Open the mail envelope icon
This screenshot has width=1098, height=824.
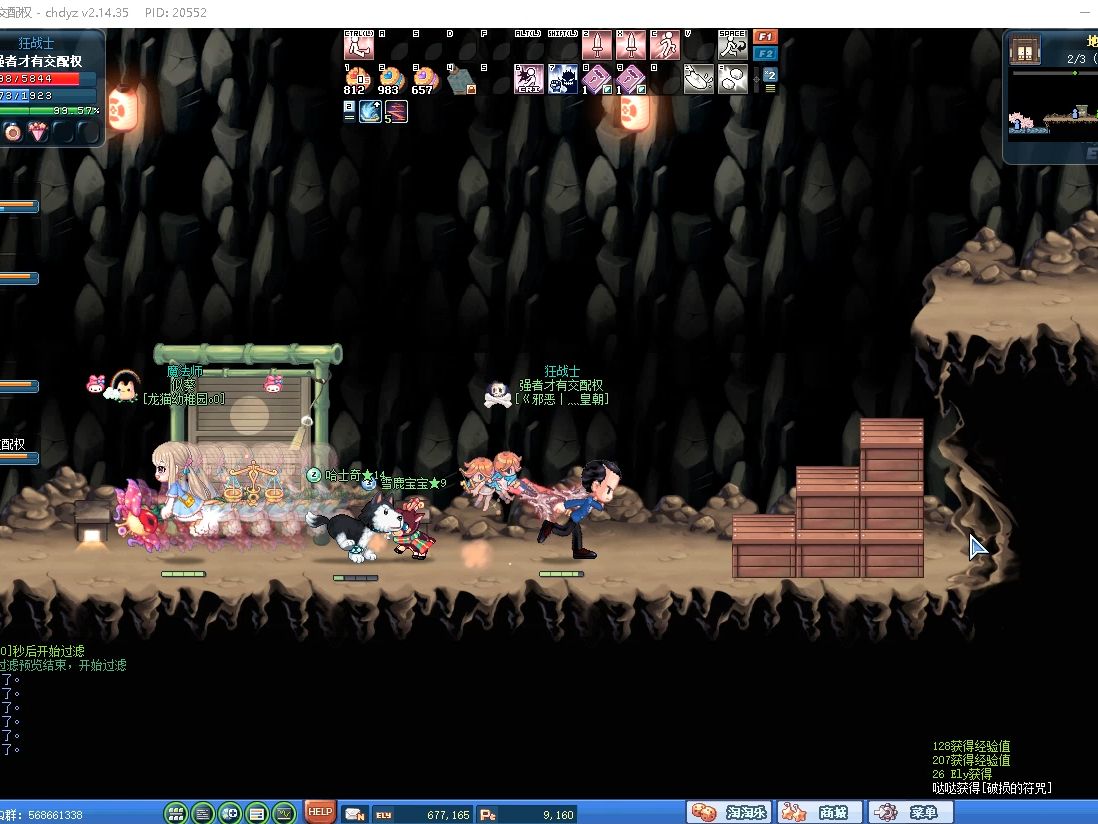point(355,814)
